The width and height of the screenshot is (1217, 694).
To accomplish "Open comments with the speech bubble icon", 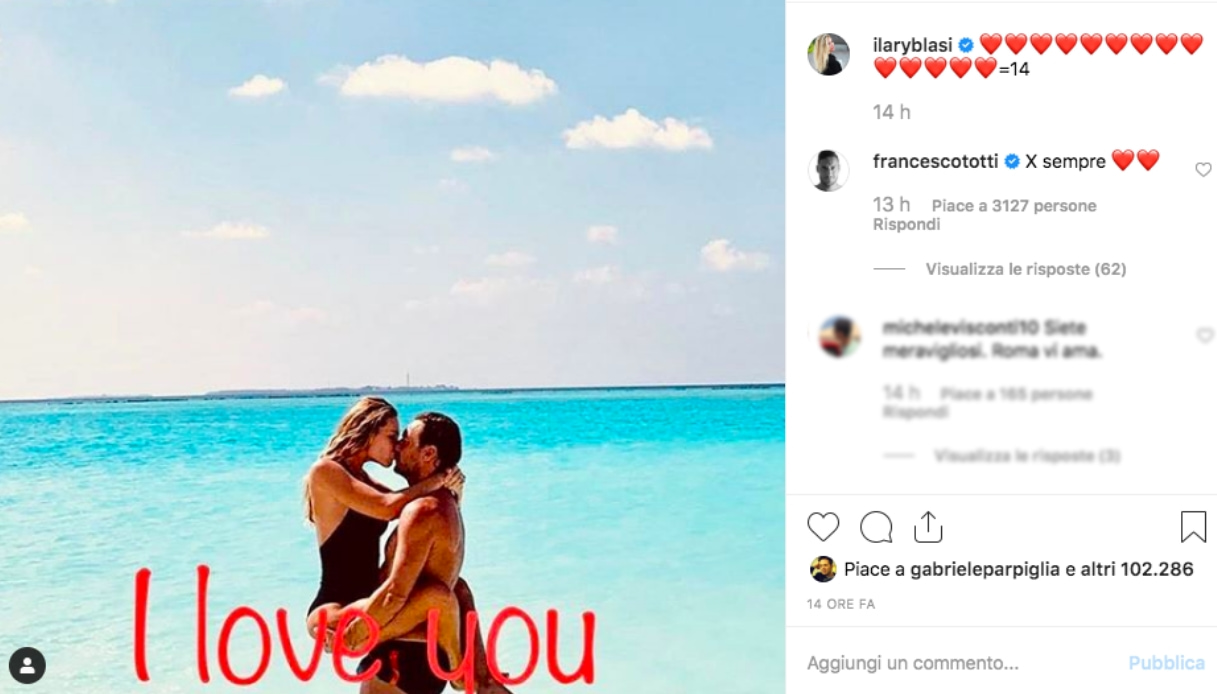I will (x=876, y=527).
